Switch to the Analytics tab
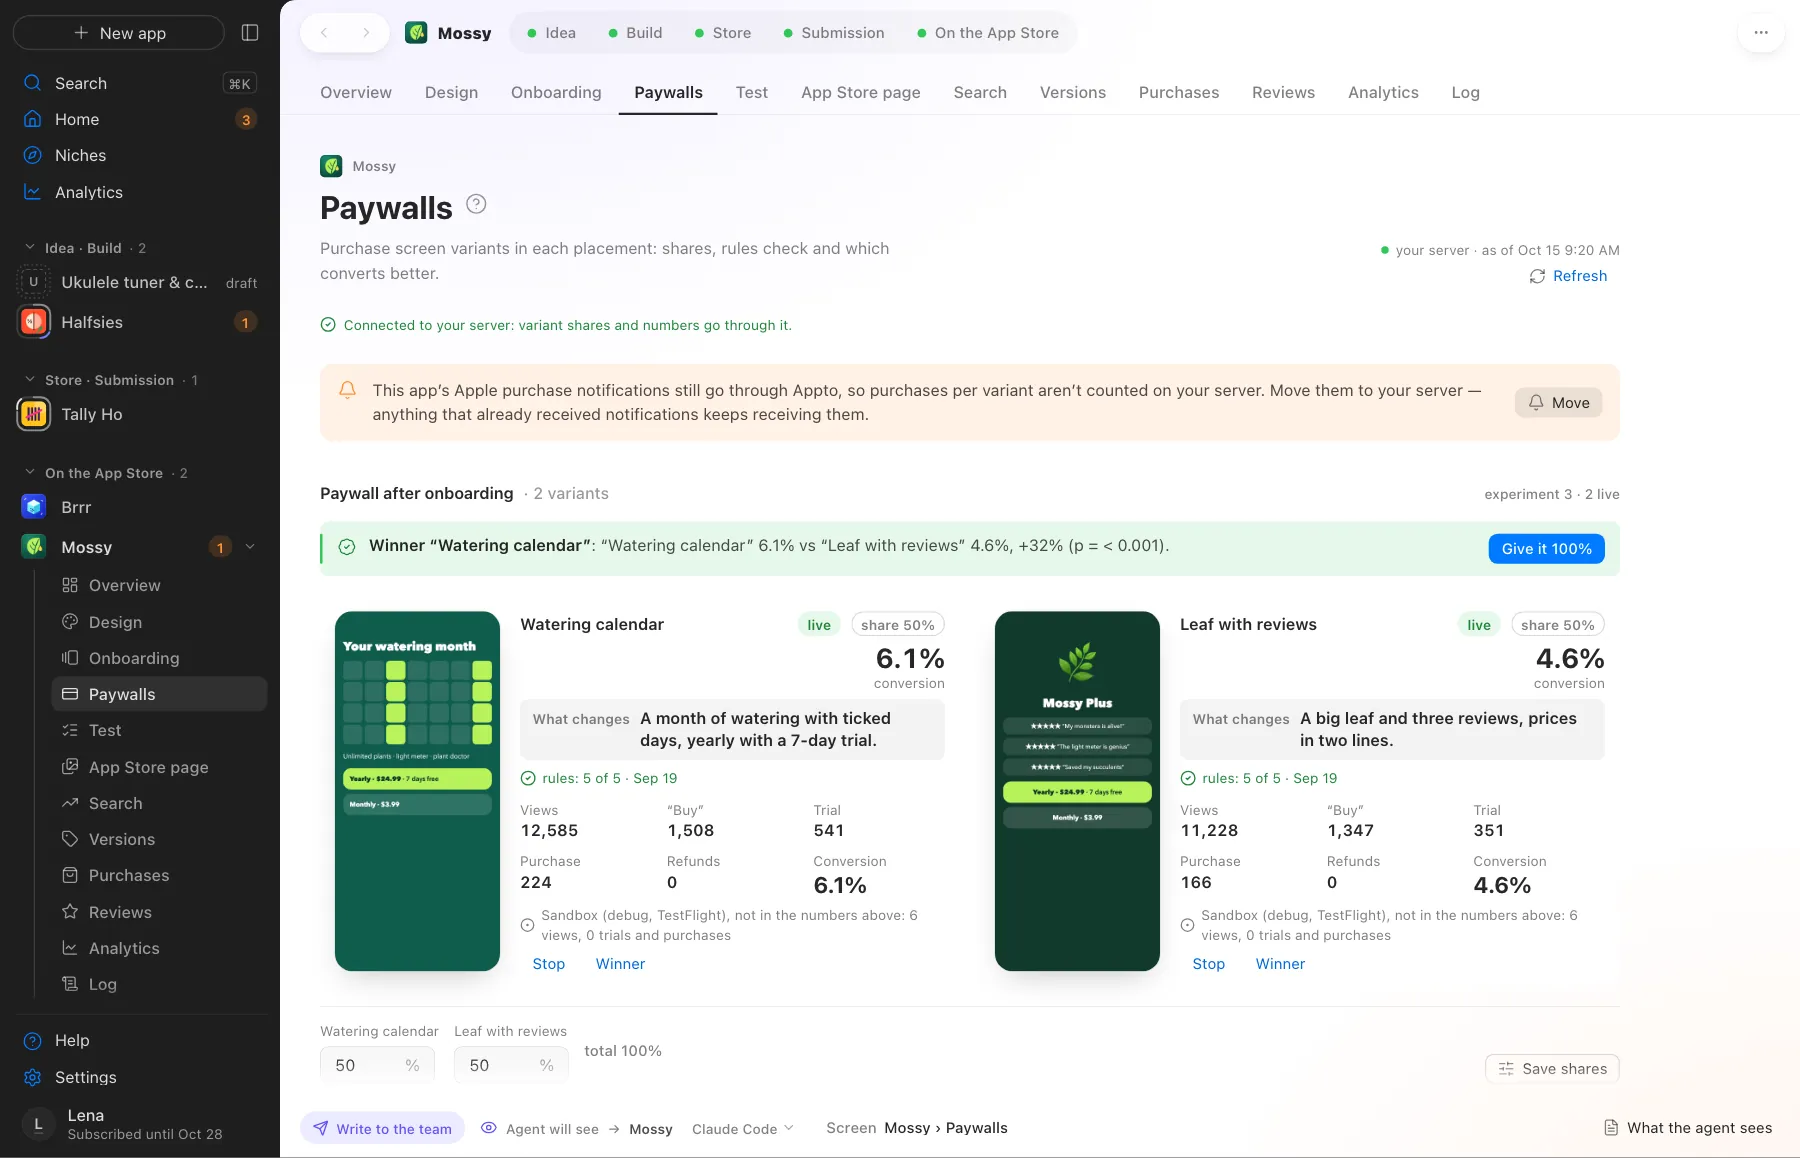Viewport: 1800px width, 1158px height. 1383,92
